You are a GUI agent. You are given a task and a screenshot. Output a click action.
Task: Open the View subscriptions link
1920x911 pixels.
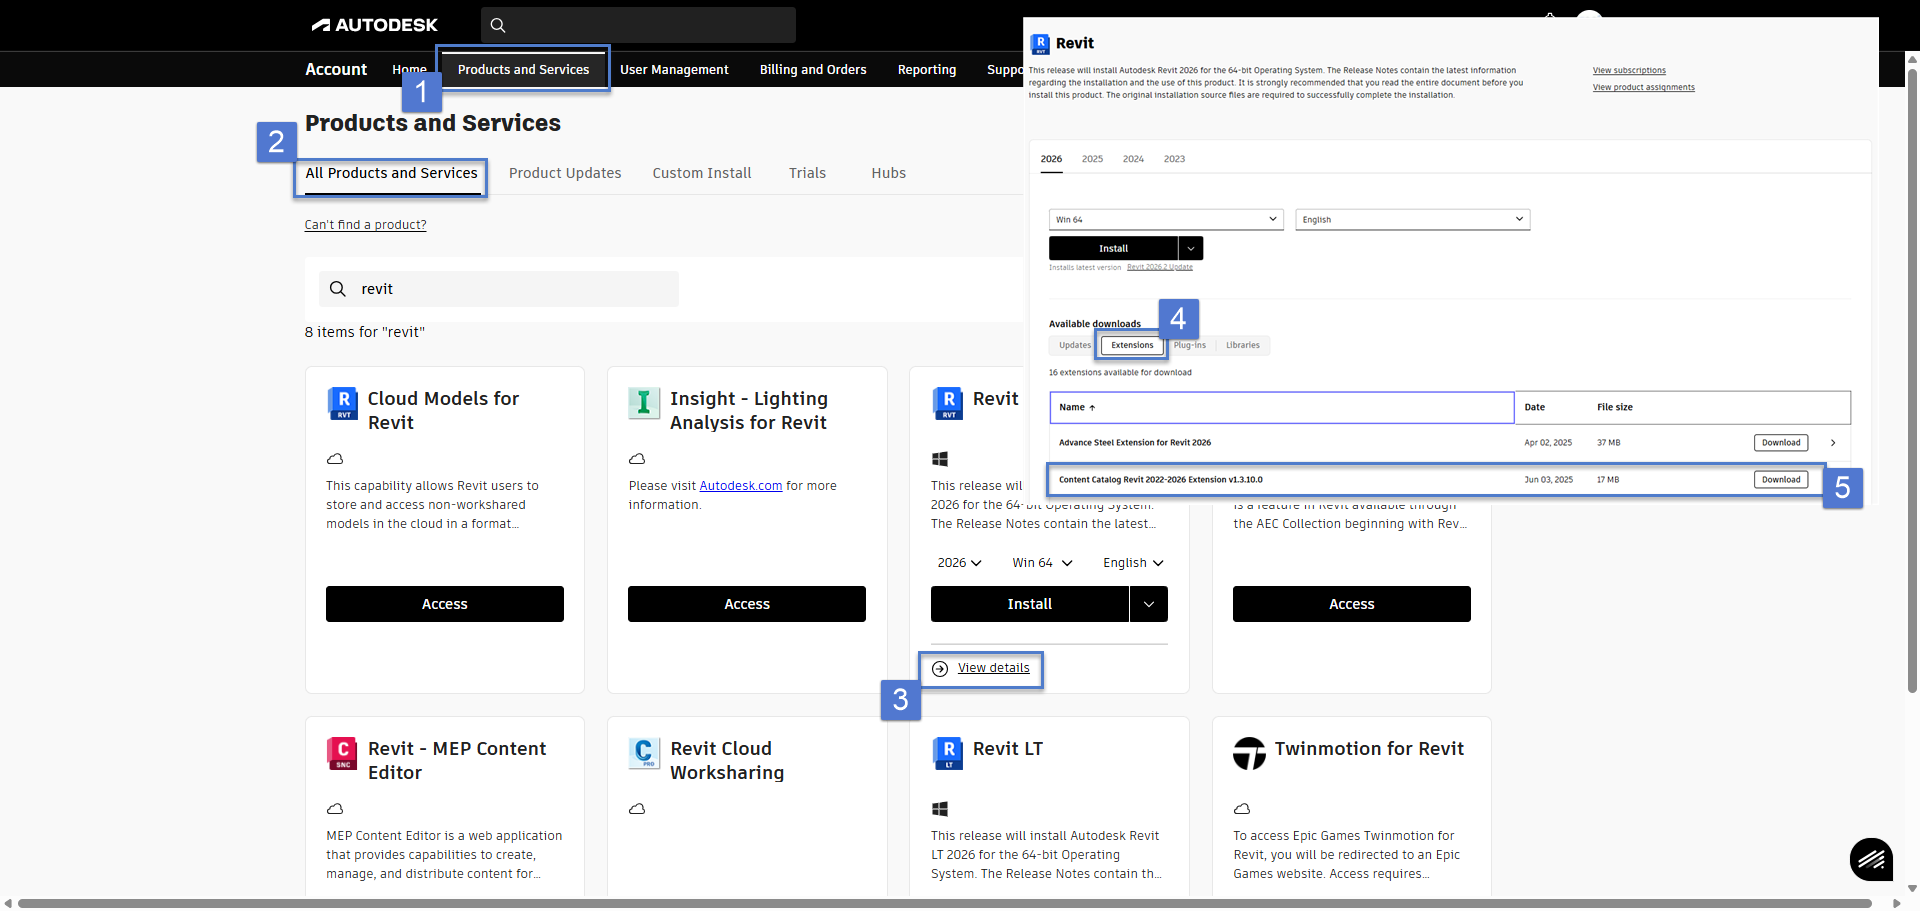point(1629,71)
